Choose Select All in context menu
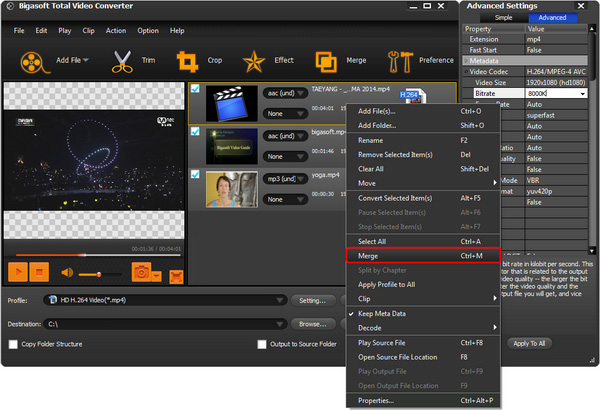The width and height of the screenshot is (600, 410). (423, 241)
